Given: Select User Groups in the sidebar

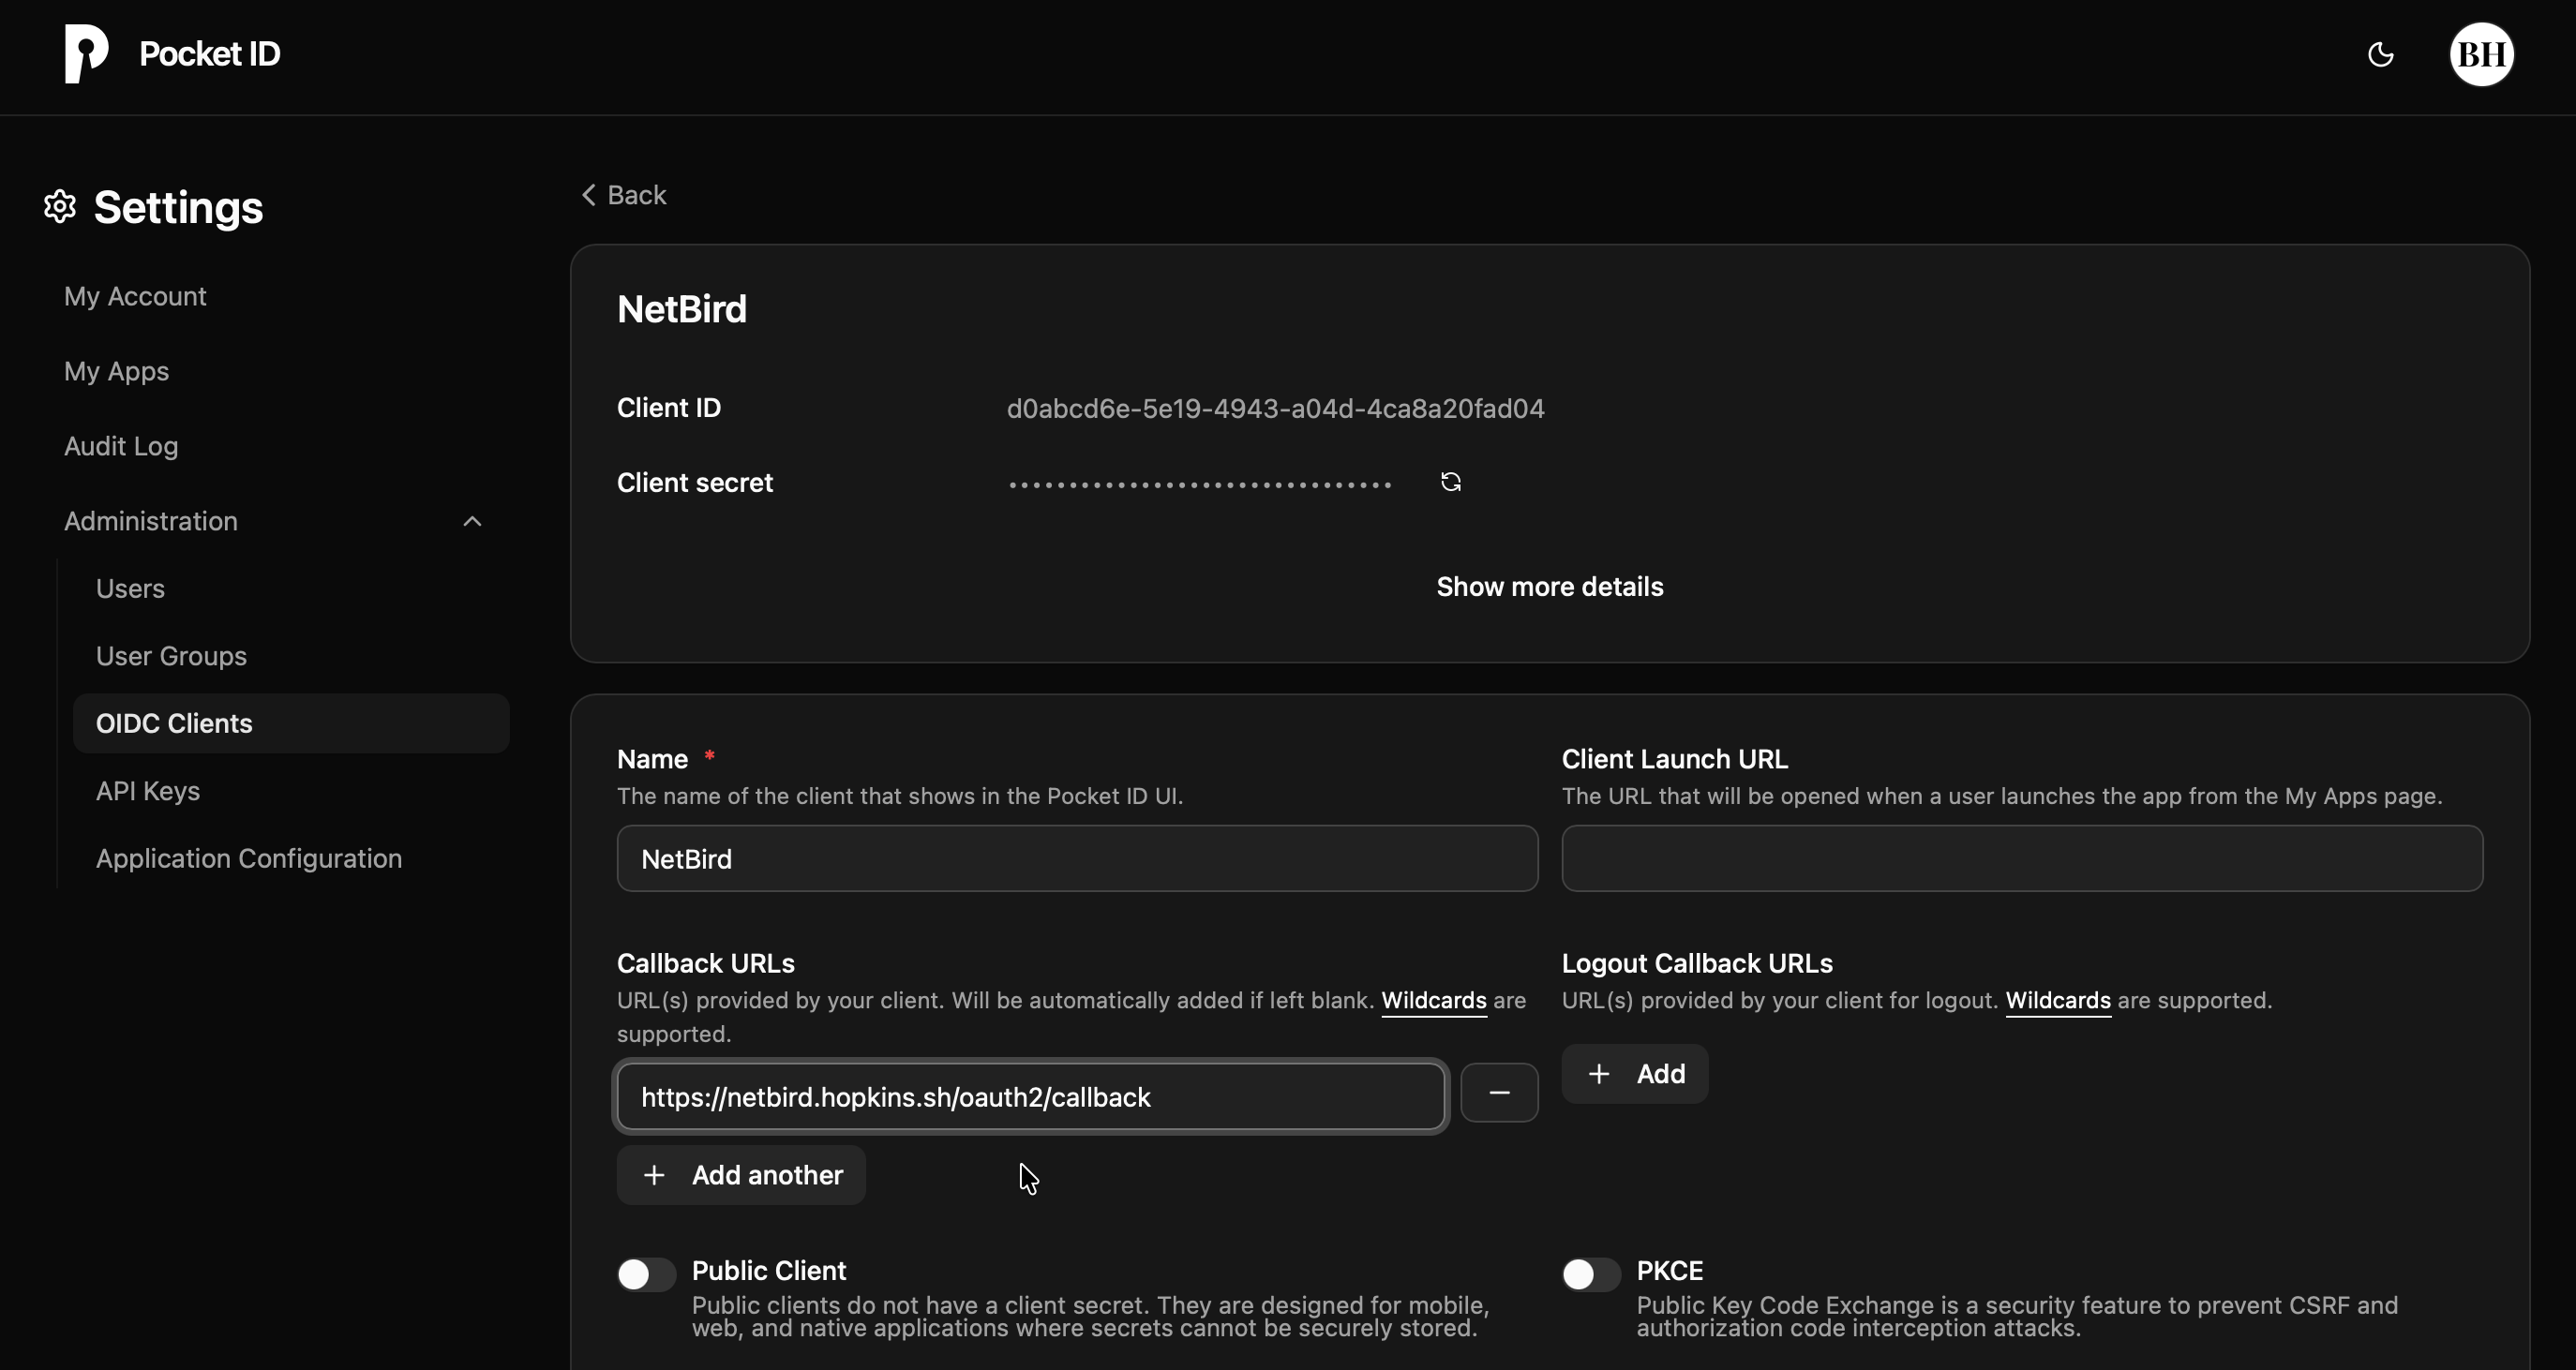Looking at the screenshot, I should 171,656.
